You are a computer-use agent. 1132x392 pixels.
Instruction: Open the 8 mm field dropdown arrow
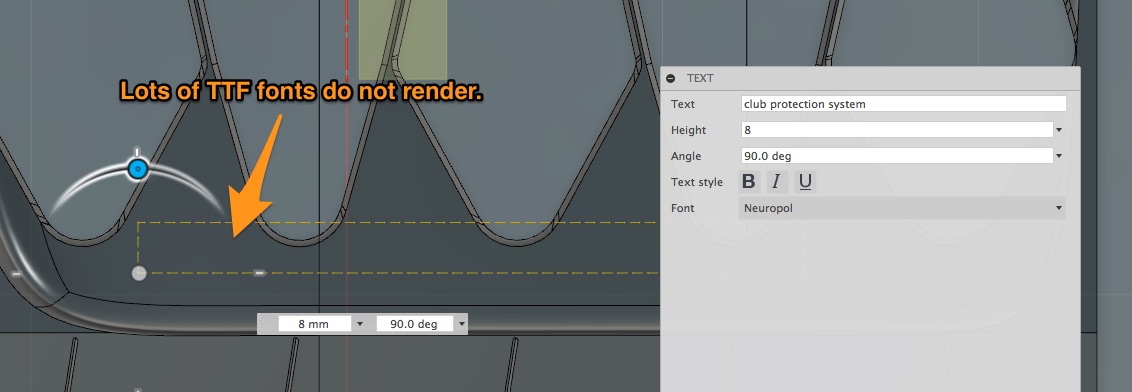360,324
